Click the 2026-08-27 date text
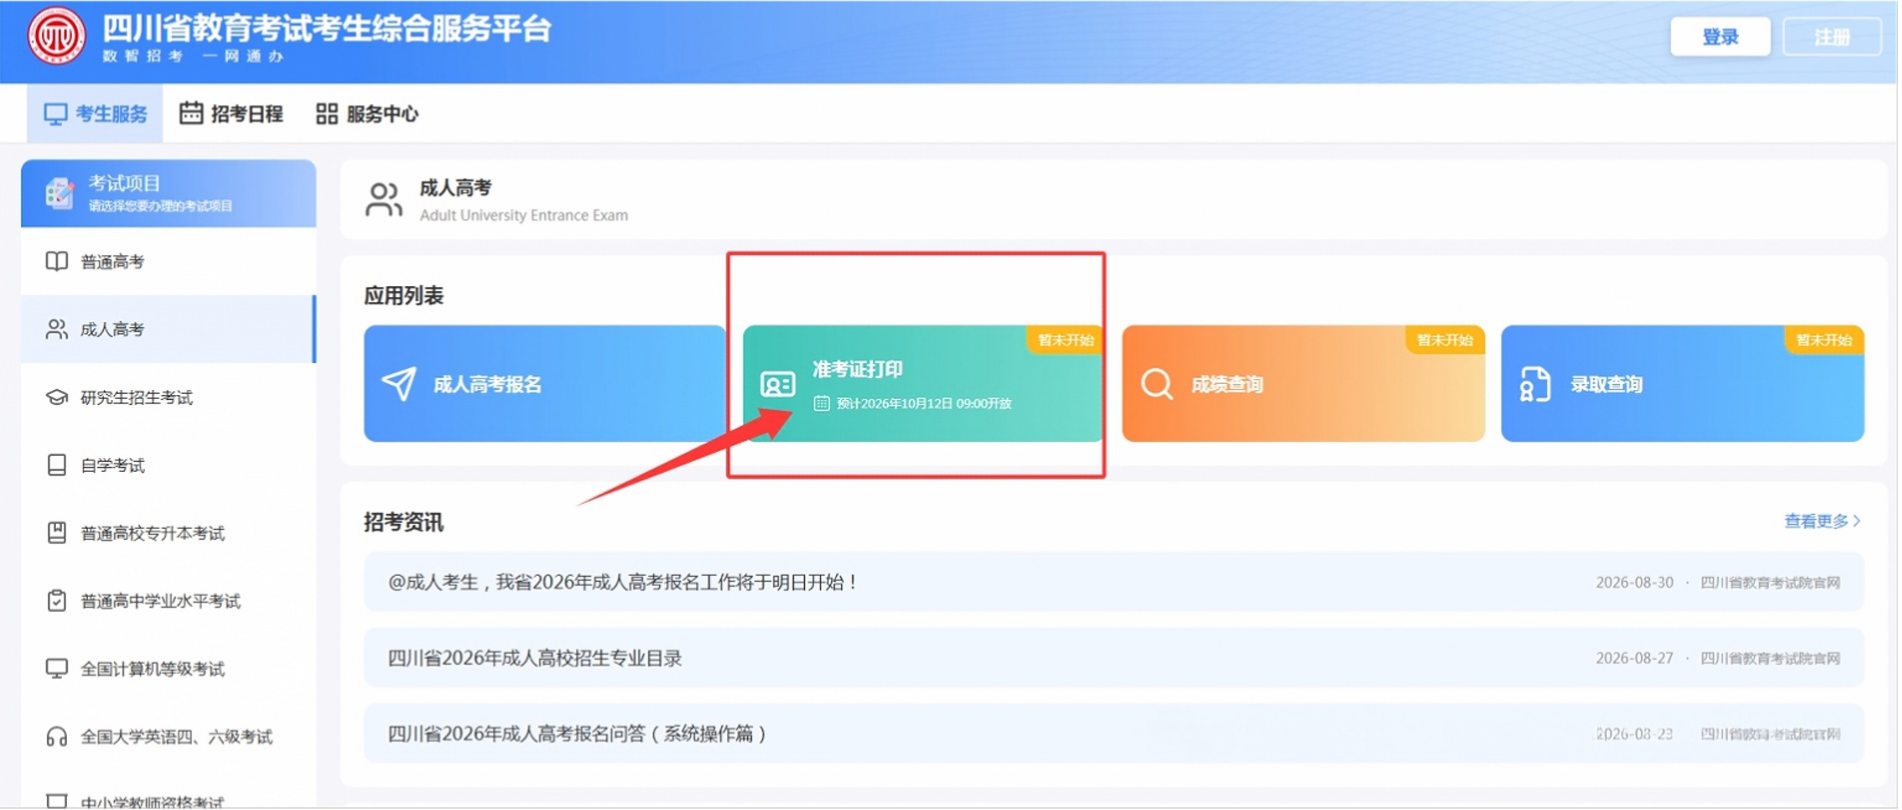The height and width of the screenshot is (810, 1902). click(x=1634, y=658)
